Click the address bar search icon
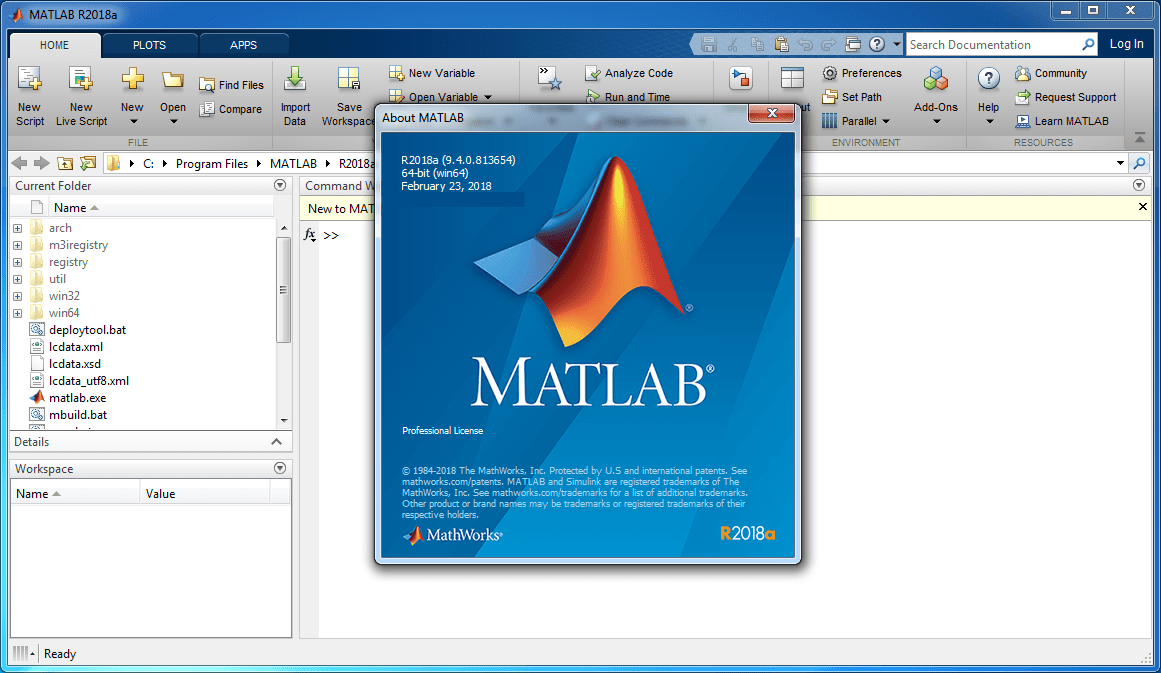Image resolution: width=1161 pixels, height=673 pixels. point(1140,163)
